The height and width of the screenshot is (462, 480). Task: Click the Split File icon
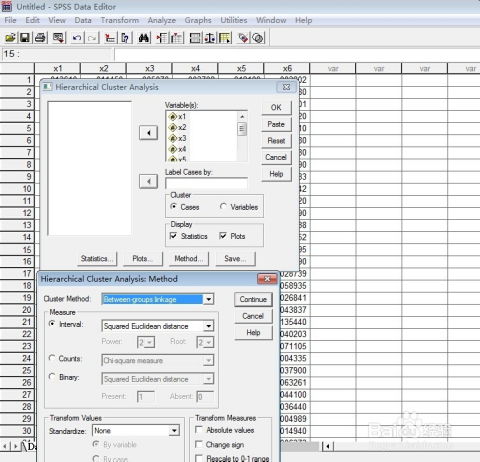(195, 38)
